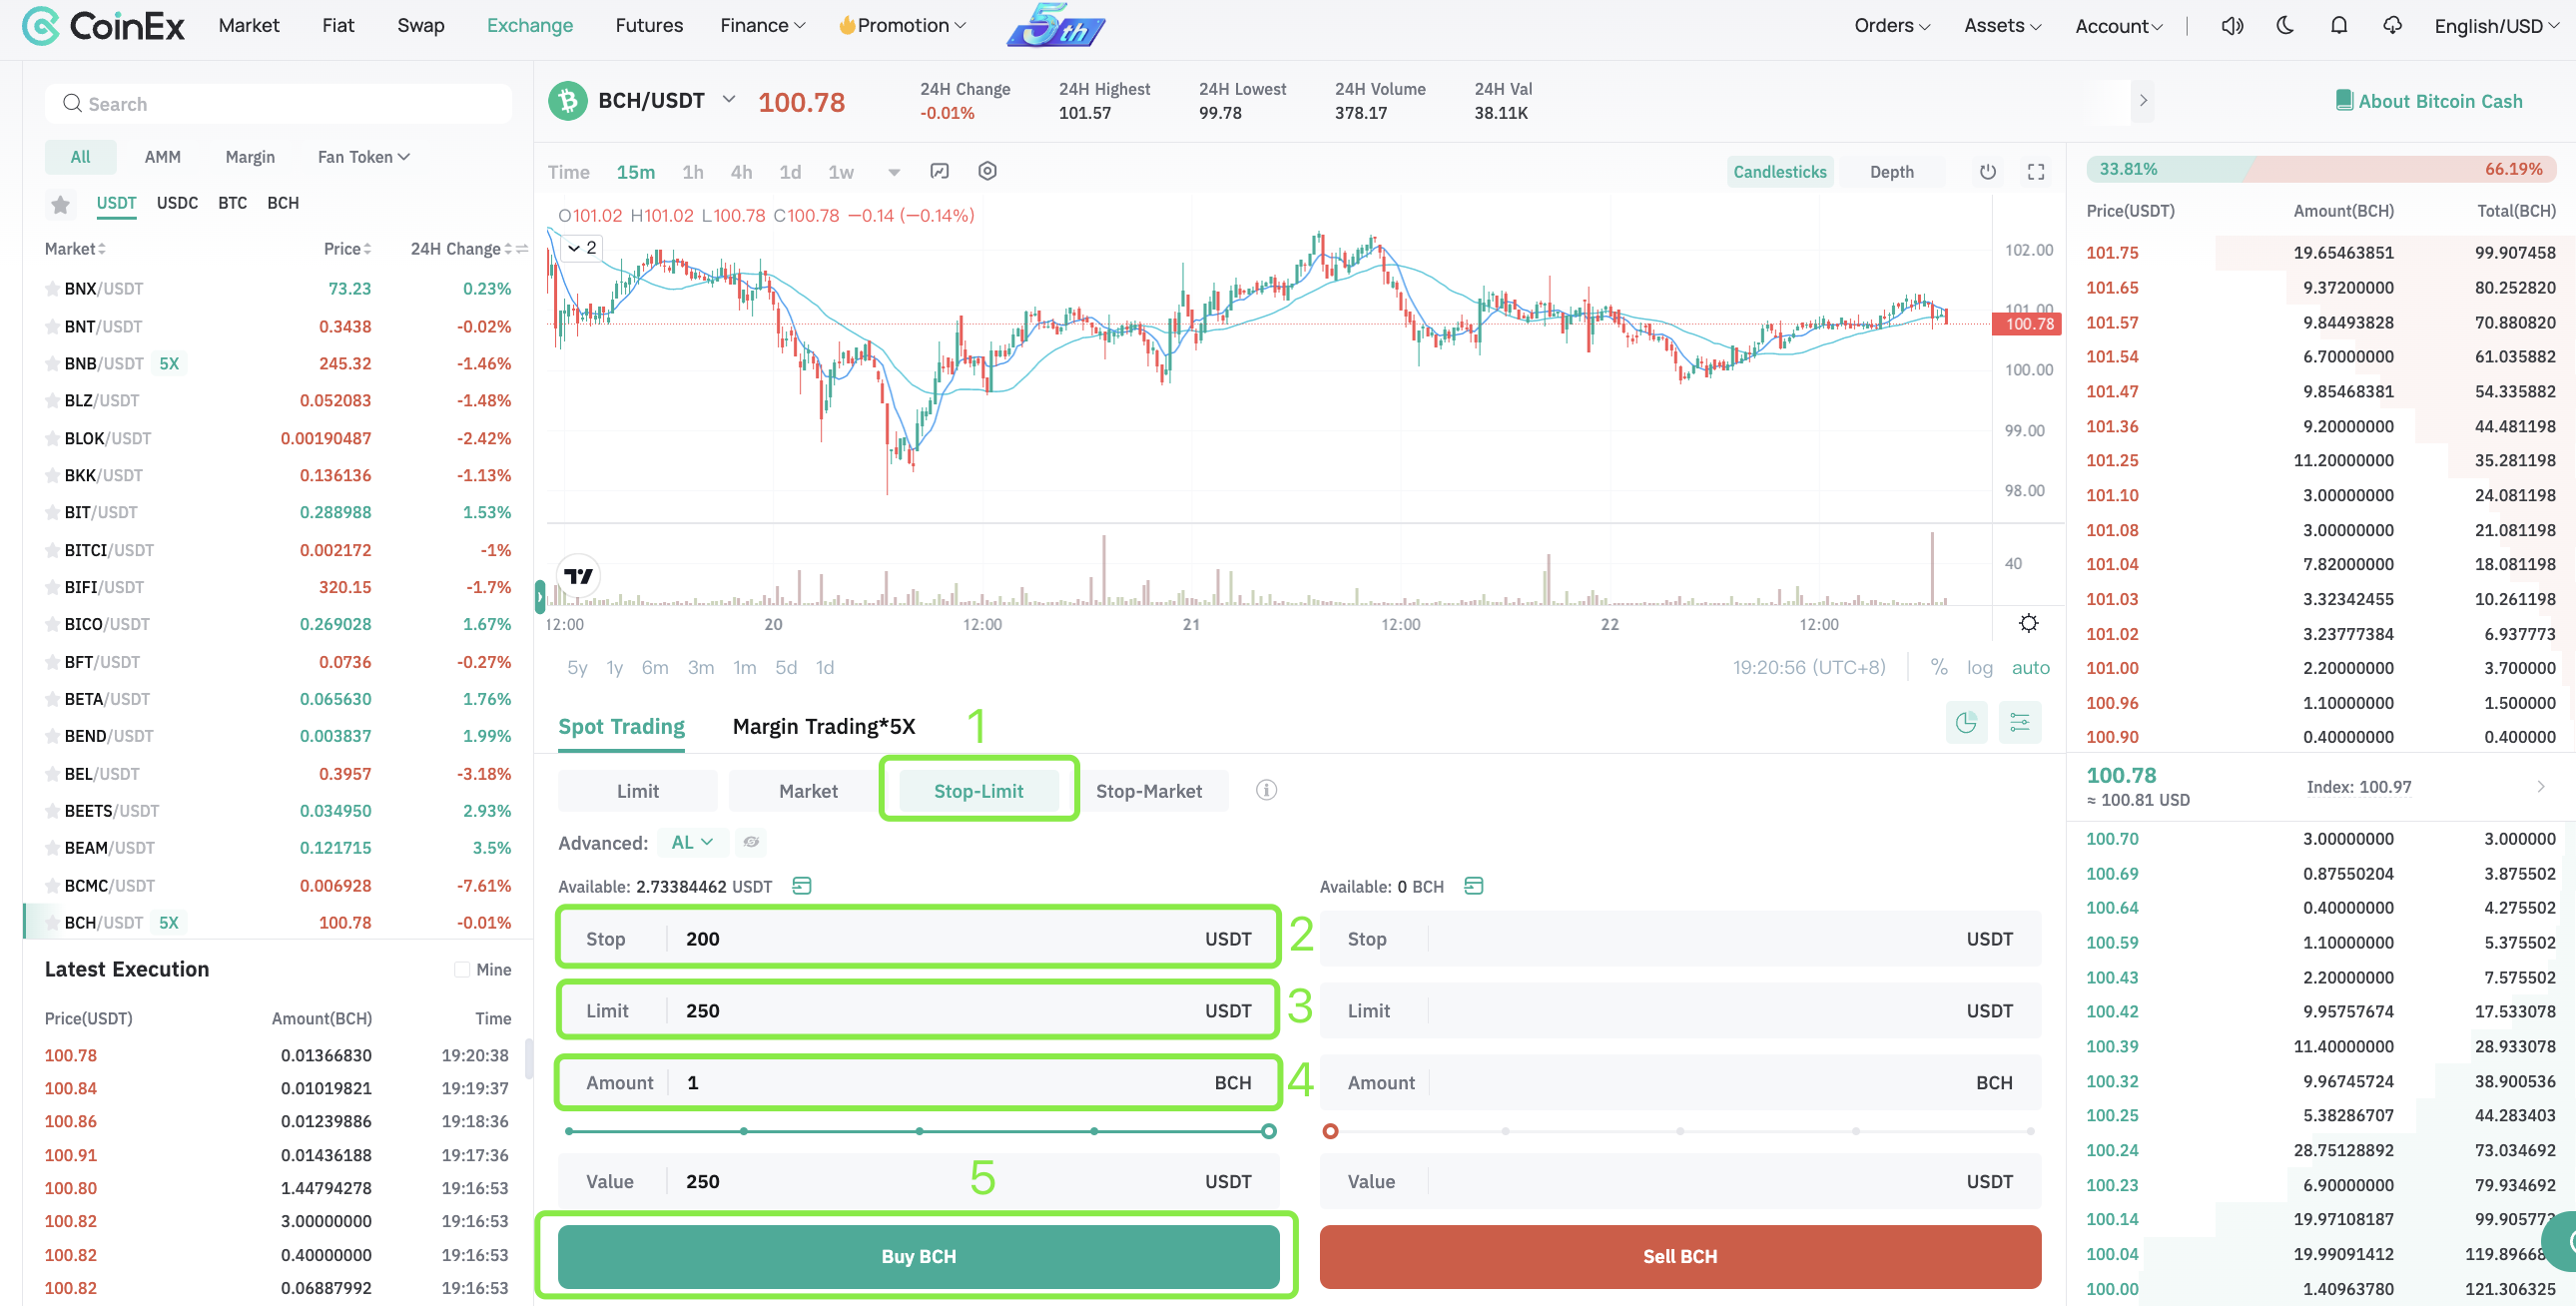Click the Buy BCH button
The height and width of the screenshot is (1306, 2576).
(918, 1257)
